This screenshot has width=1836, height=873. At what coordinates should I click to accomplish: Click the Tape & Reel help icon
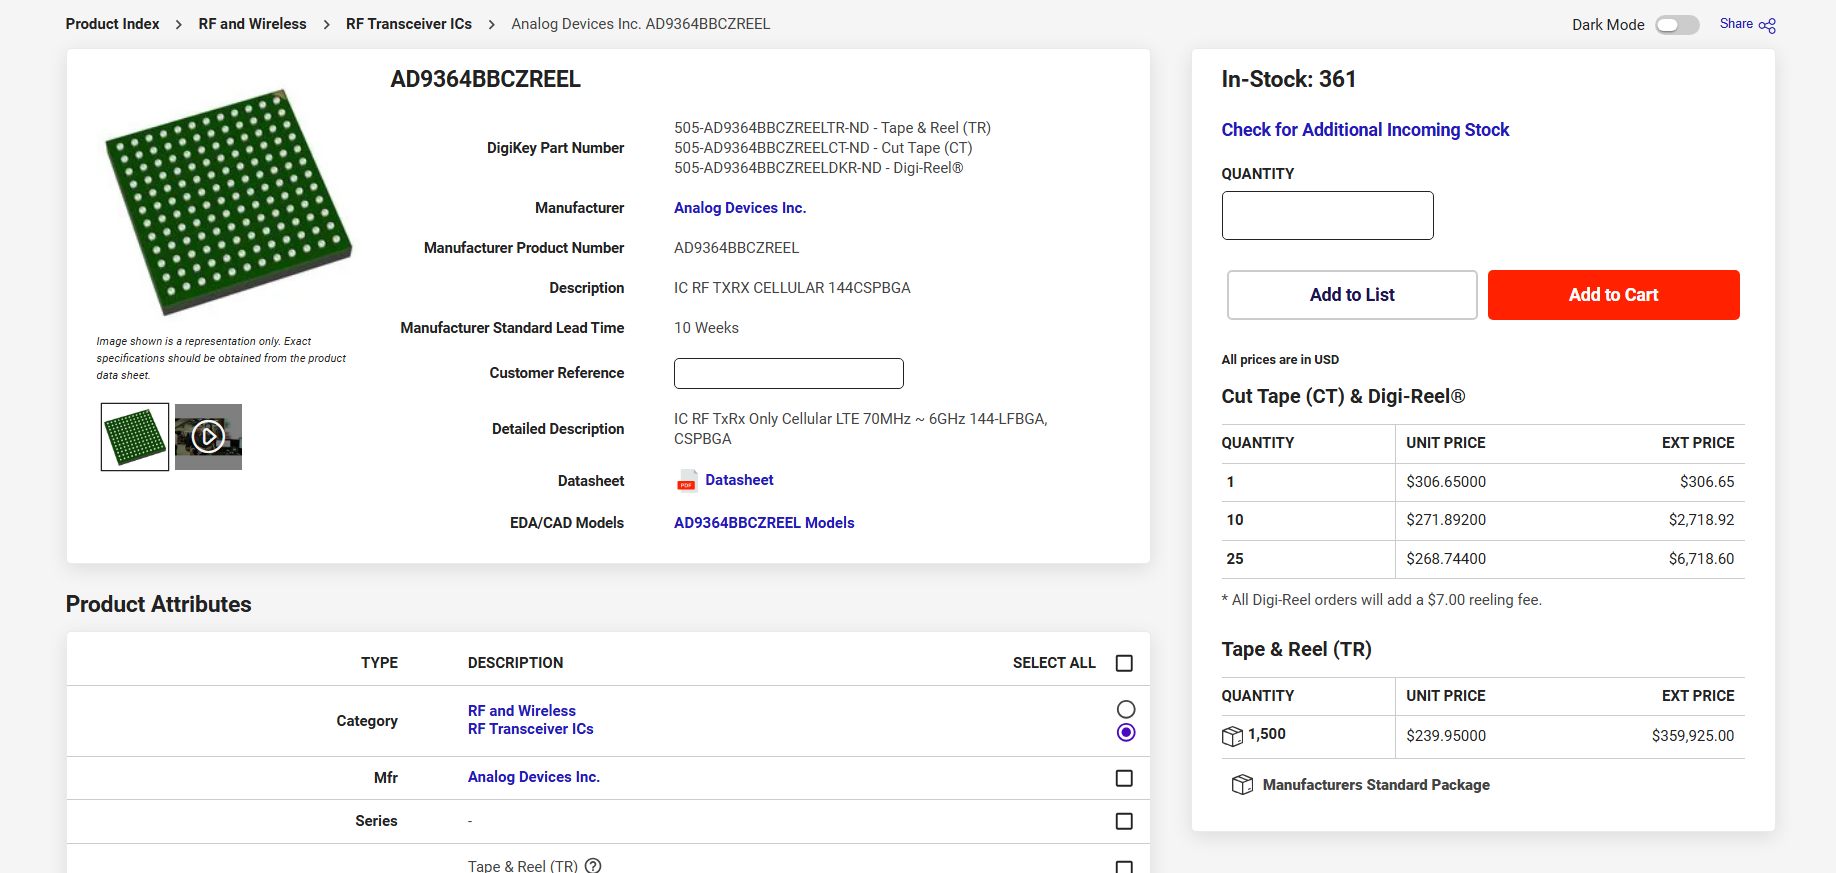(x=593, y=866)
